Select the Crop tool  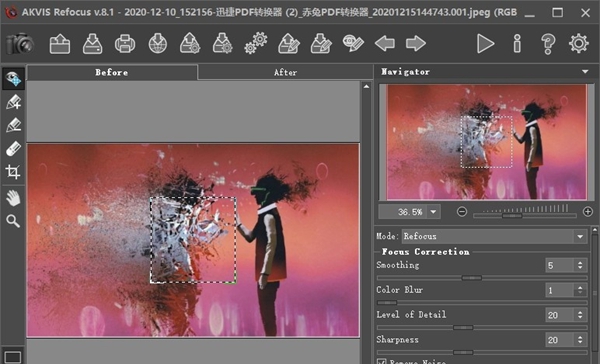(13, 172)
